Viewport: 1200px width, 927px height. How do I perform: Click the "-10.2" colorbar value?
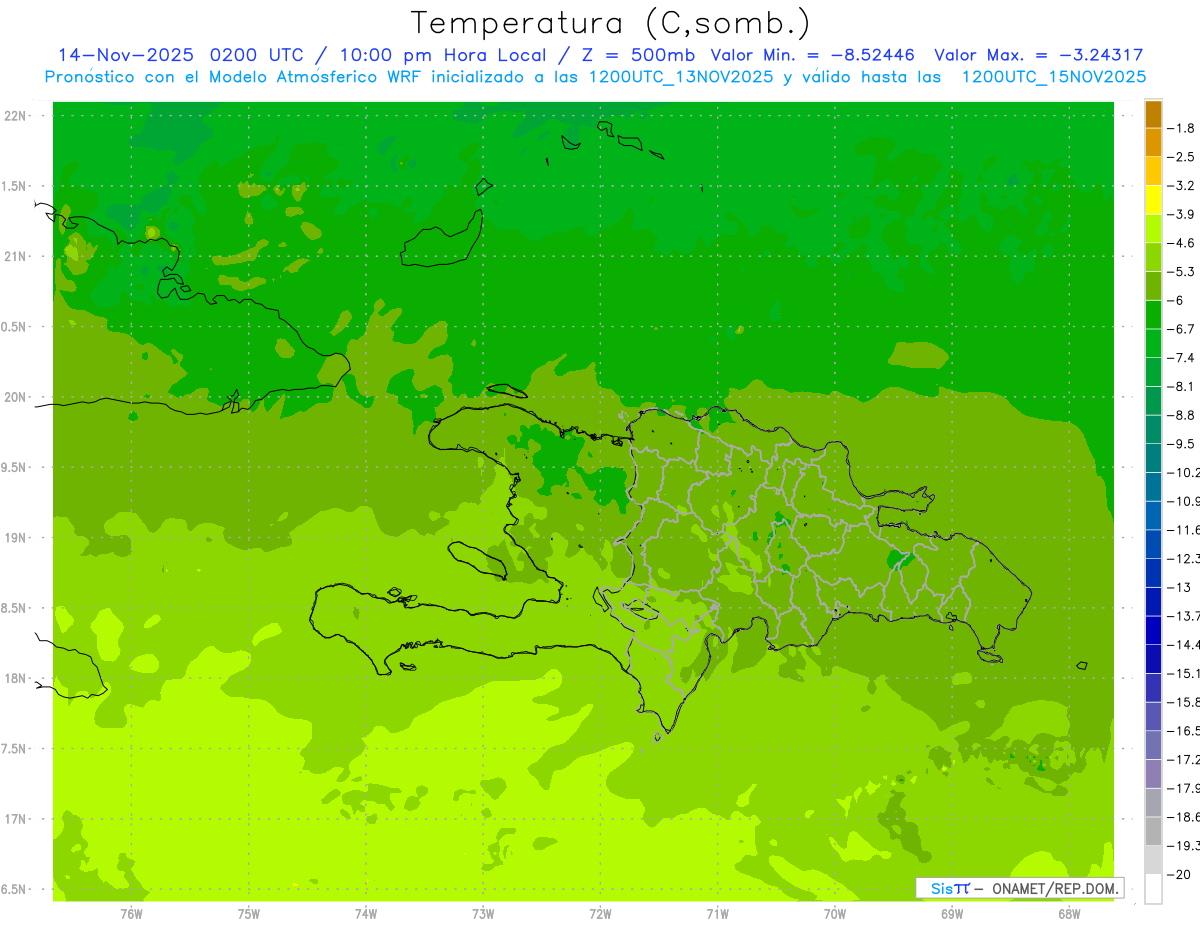[1183, 473]
